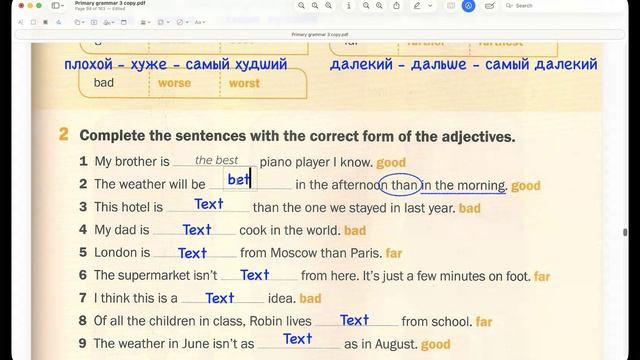Click the text 'cook in the world.'

290,230
